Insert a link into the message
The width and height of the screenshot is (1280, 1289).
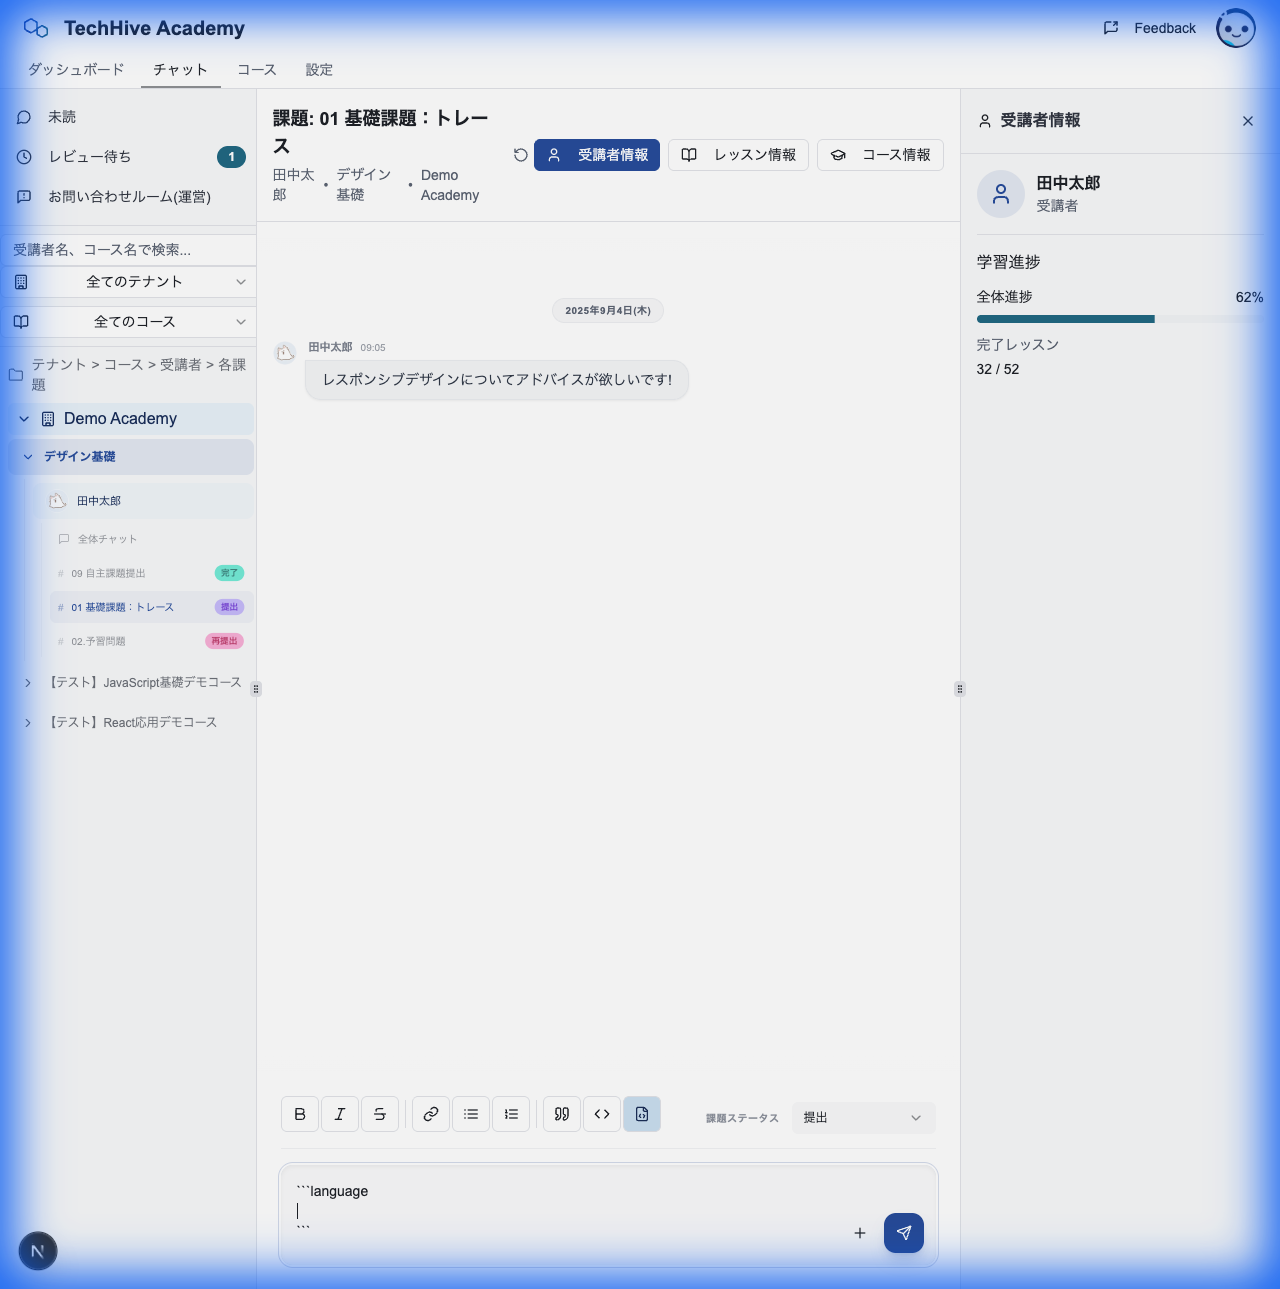[431, 1114]
